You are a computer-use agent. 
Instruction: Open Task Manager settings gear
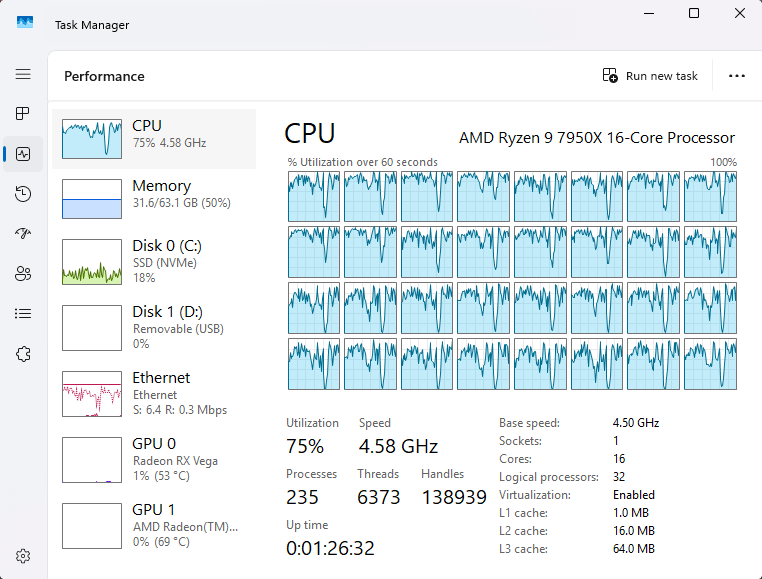coord(23,556)
